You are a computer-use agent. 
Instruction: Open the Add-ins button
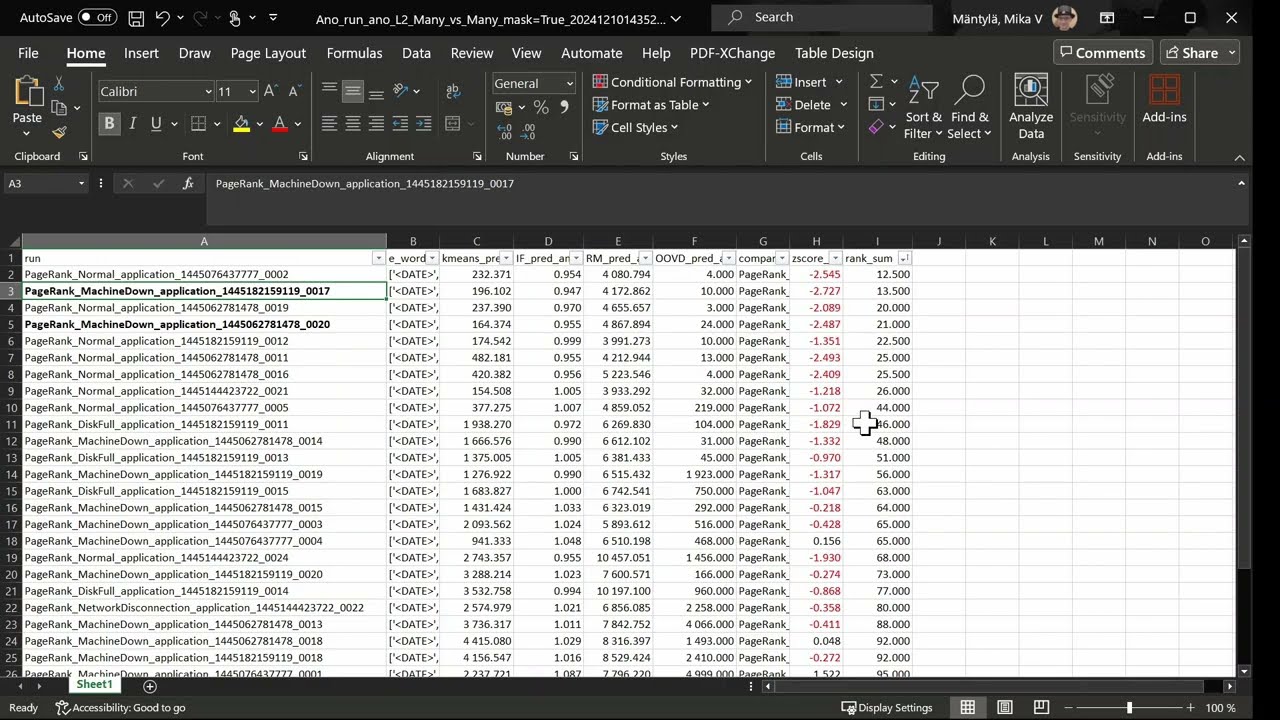(1164, 100)
